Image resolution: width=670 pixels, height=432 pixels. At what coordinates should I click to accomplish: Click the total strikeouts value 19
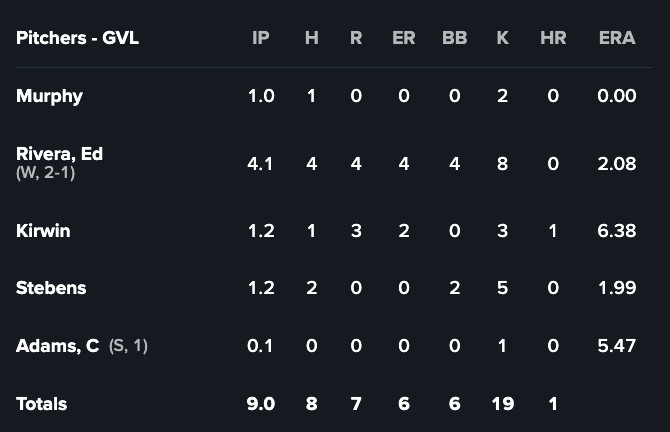tap(502, 404)
